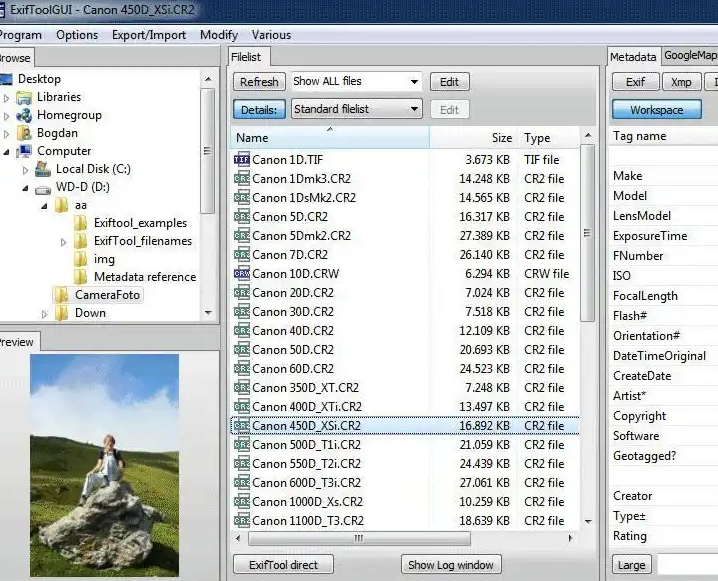This screenshot has width=718, height=581.
Task: Click the CR2 icon of Canon 1100D_T3.CR2
Action: pos(241,521)
